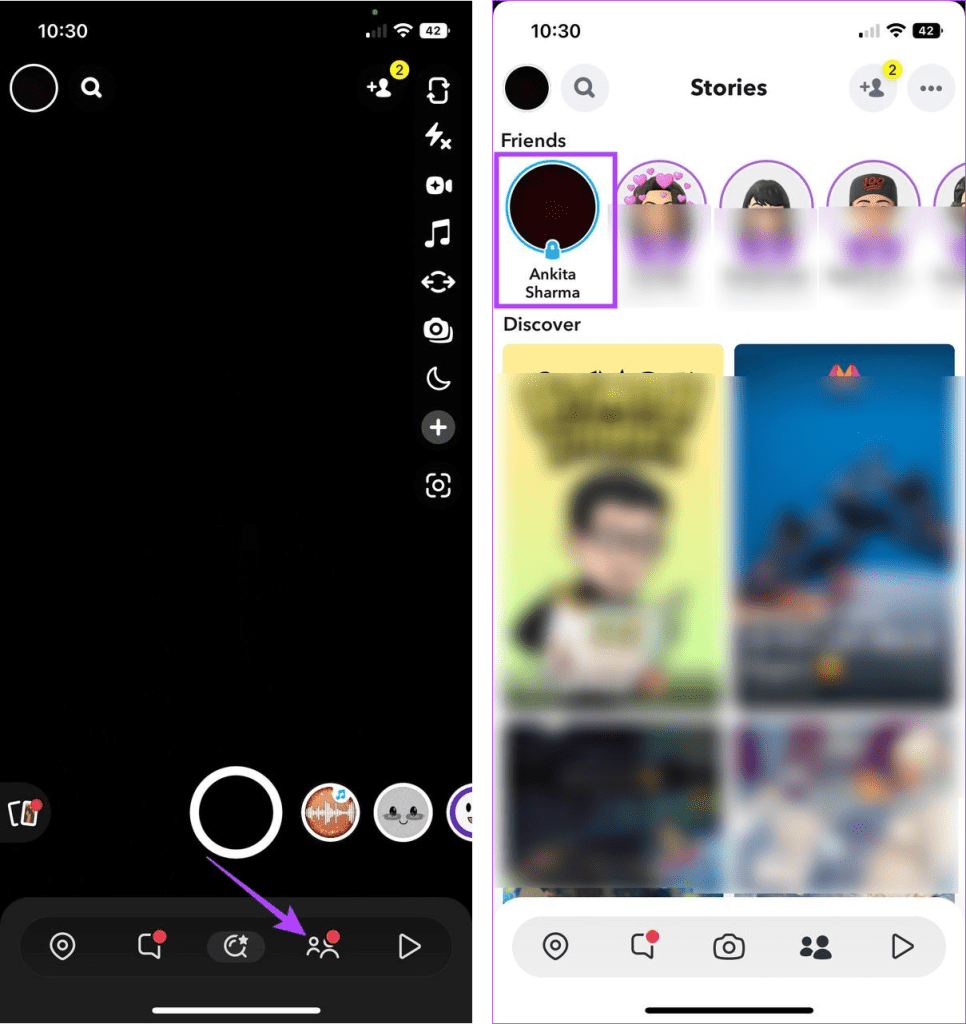This screenshot has height=1024, width=966.
Task: Open the search icon on the Stories screen
Action: coord(585,88)
